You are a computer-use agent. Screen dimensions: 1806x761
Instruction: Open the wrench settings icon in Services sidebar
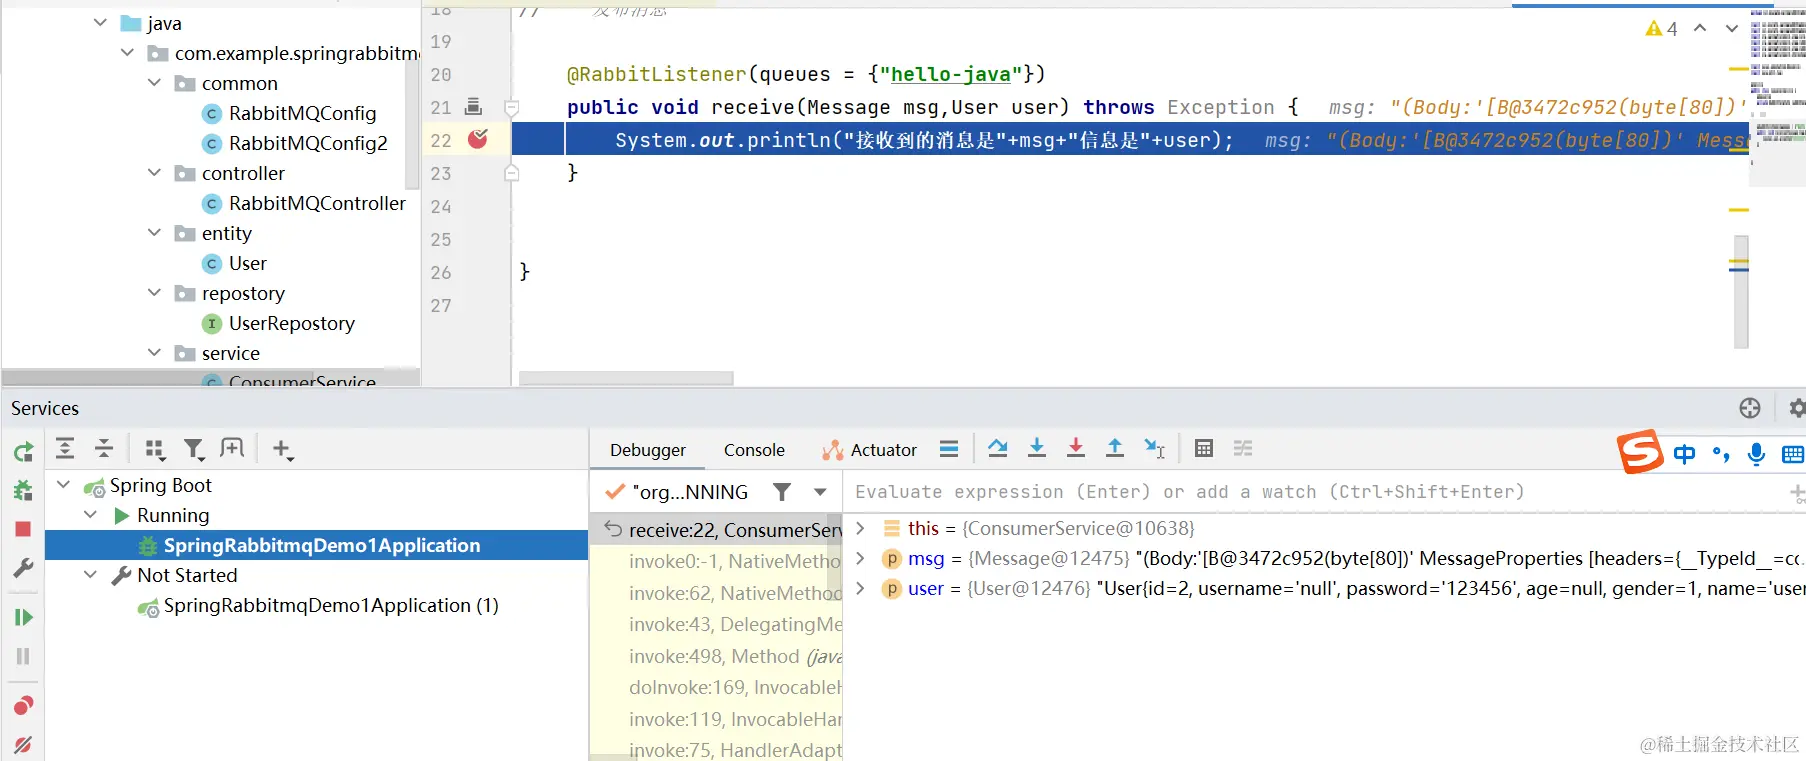(23, 568)
